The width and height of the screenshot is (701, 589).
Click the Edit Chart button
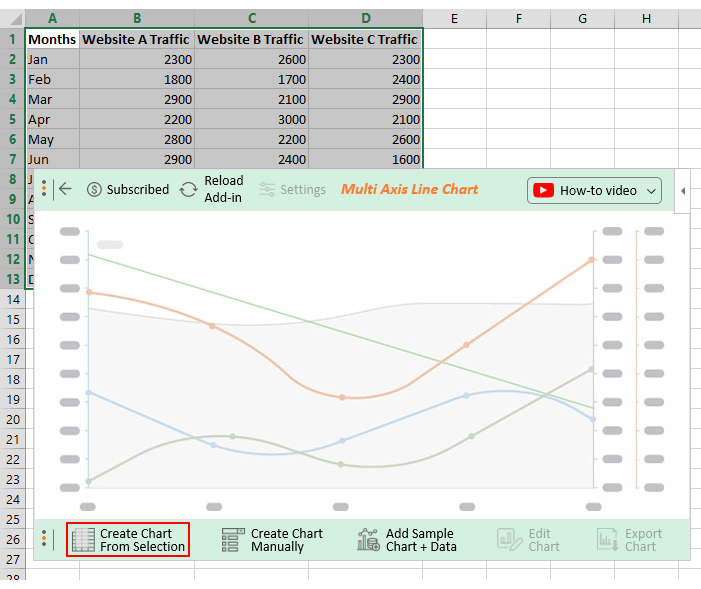528,540
